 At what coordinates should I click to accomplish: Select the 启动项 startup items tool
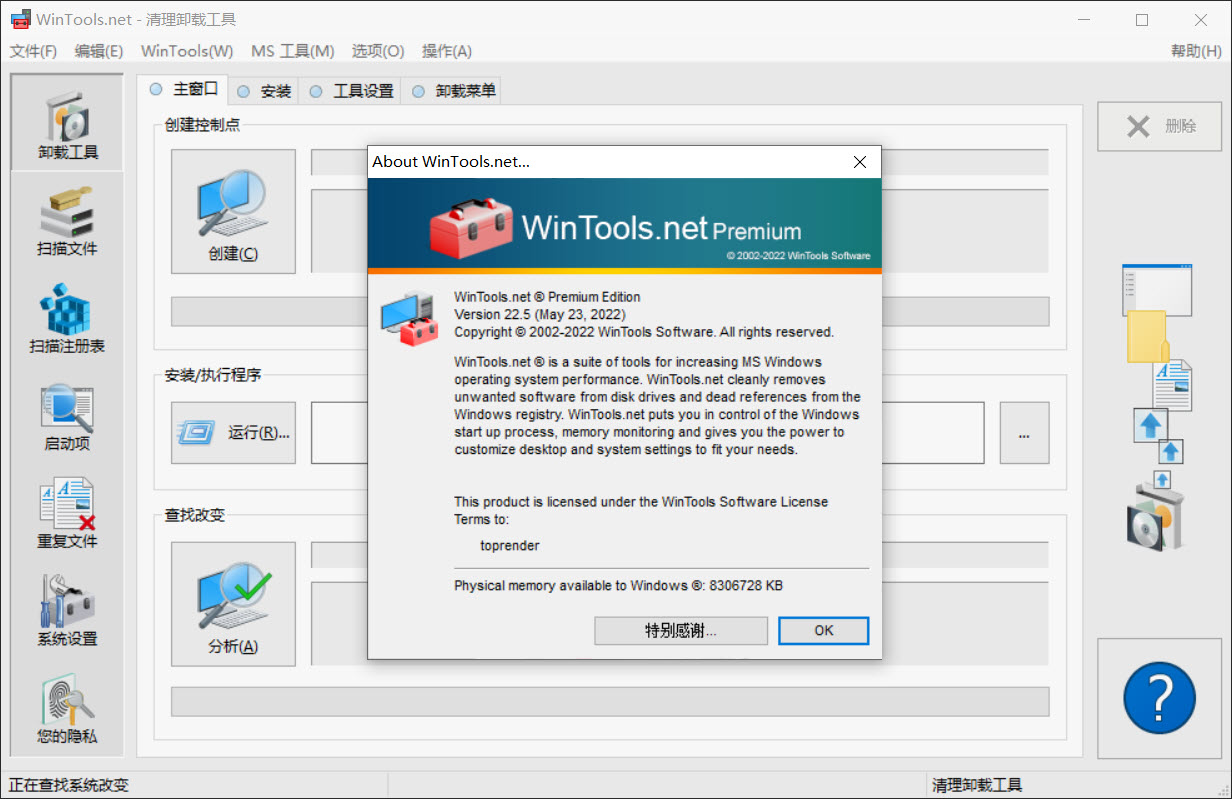(x=67, y=418)
